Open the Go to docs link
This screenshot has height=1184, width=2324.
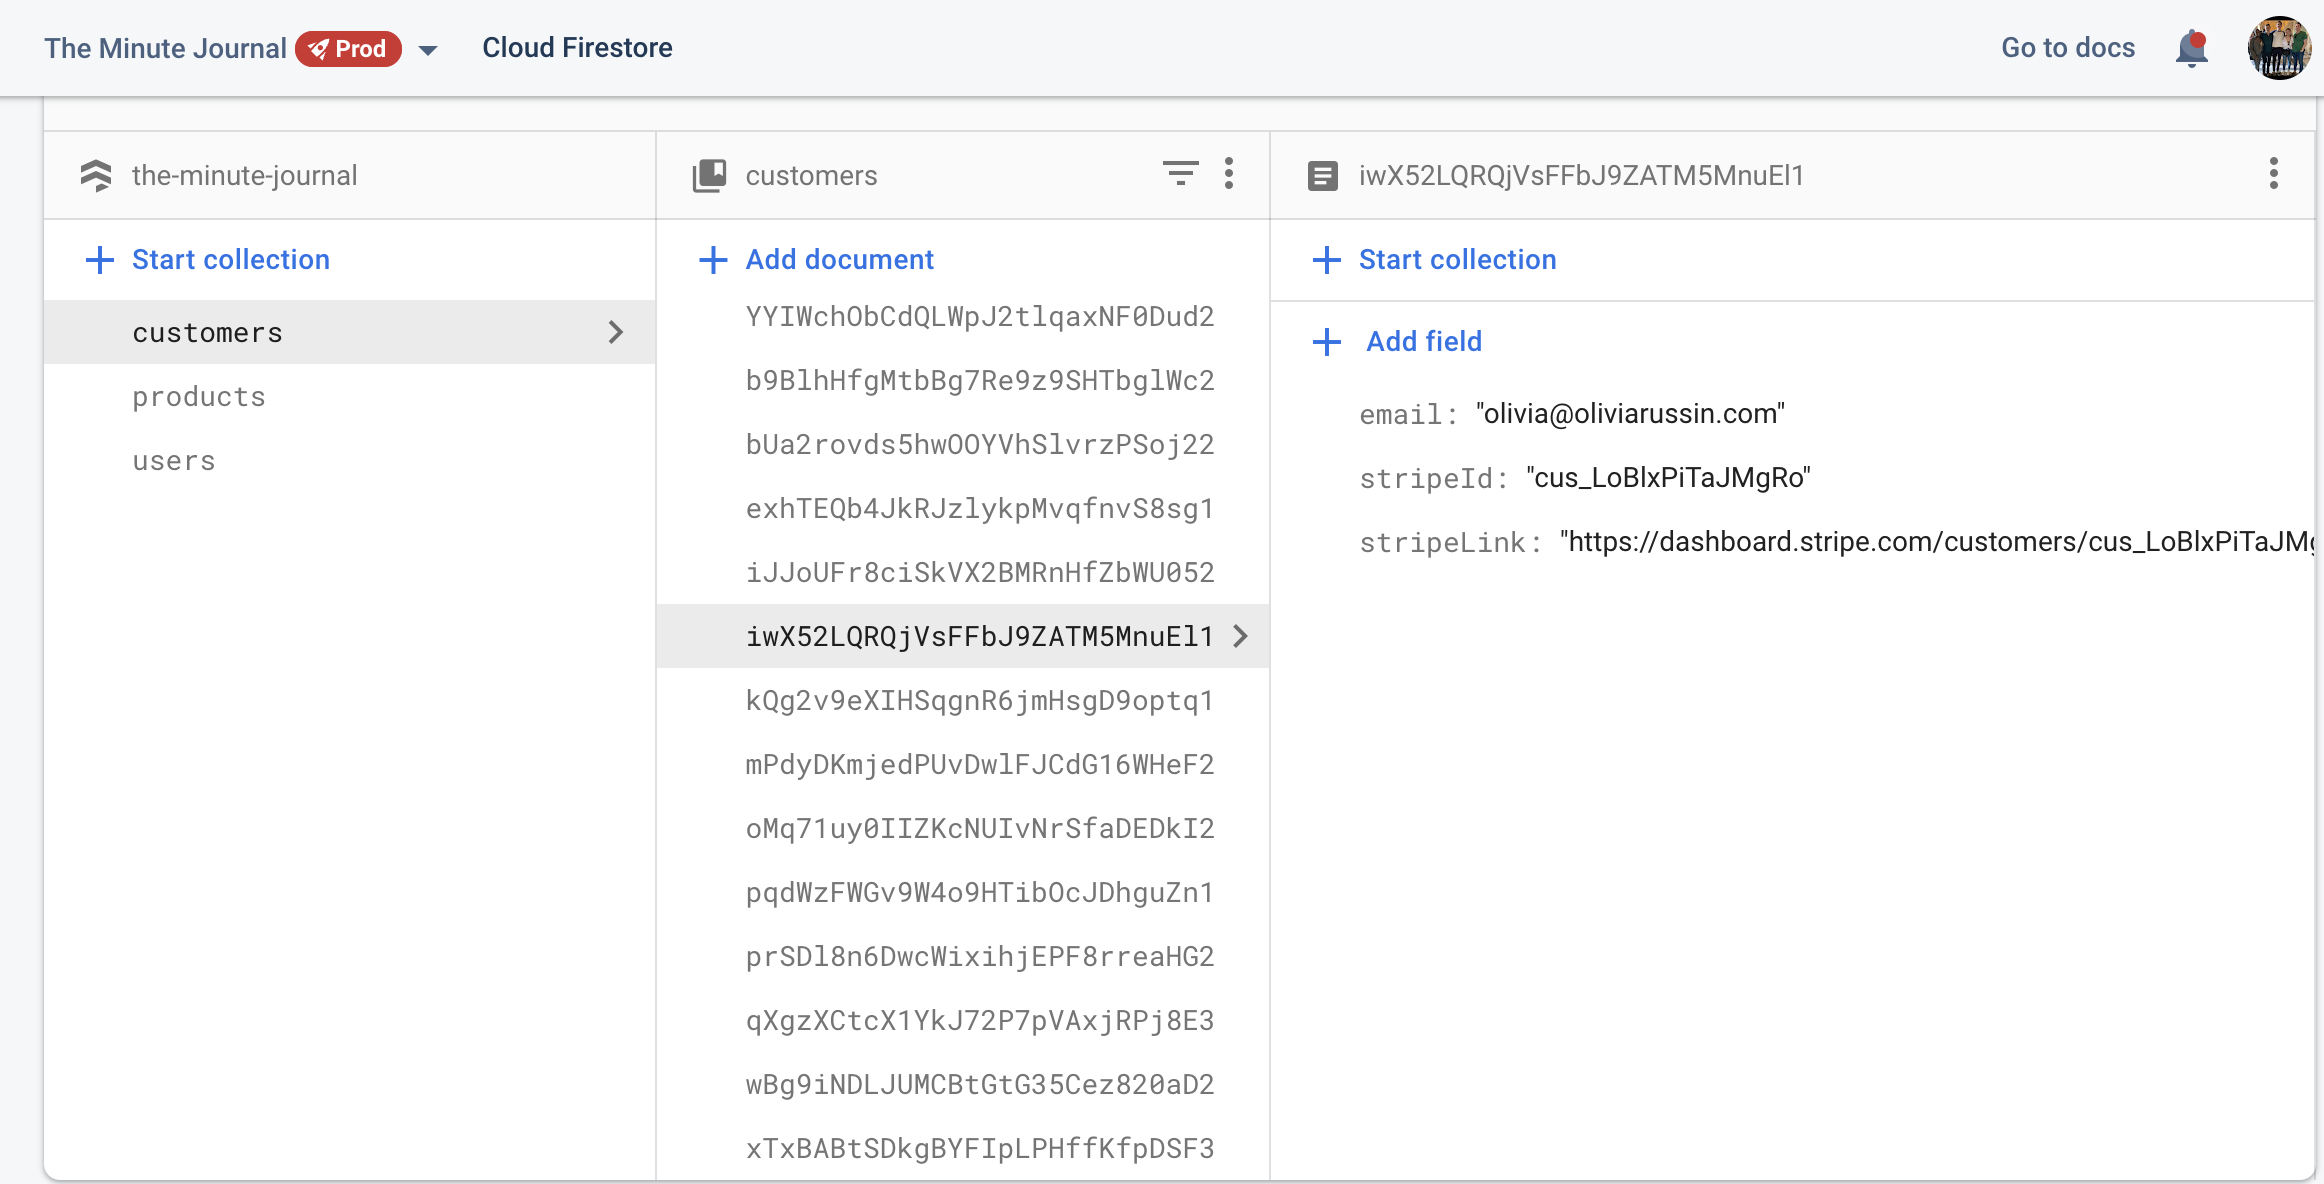[2067, 48]
